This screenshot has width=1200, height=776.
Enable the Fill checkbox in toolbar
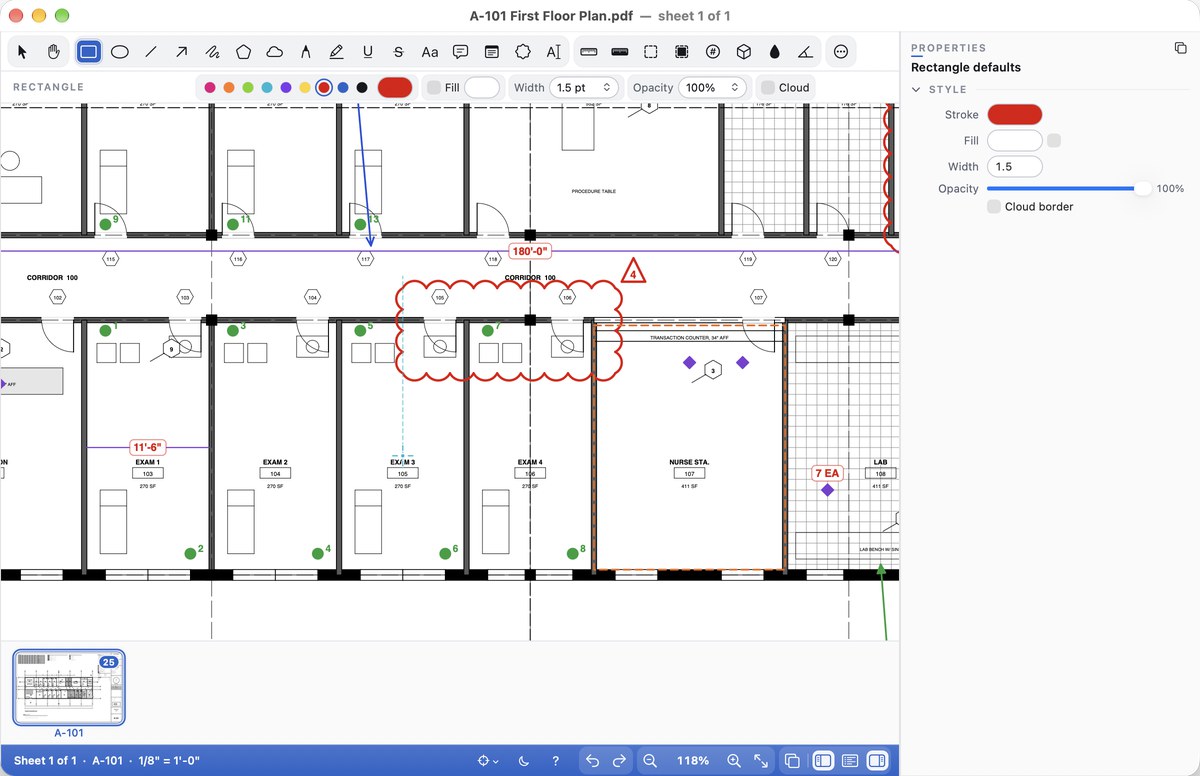coord(434,88)
